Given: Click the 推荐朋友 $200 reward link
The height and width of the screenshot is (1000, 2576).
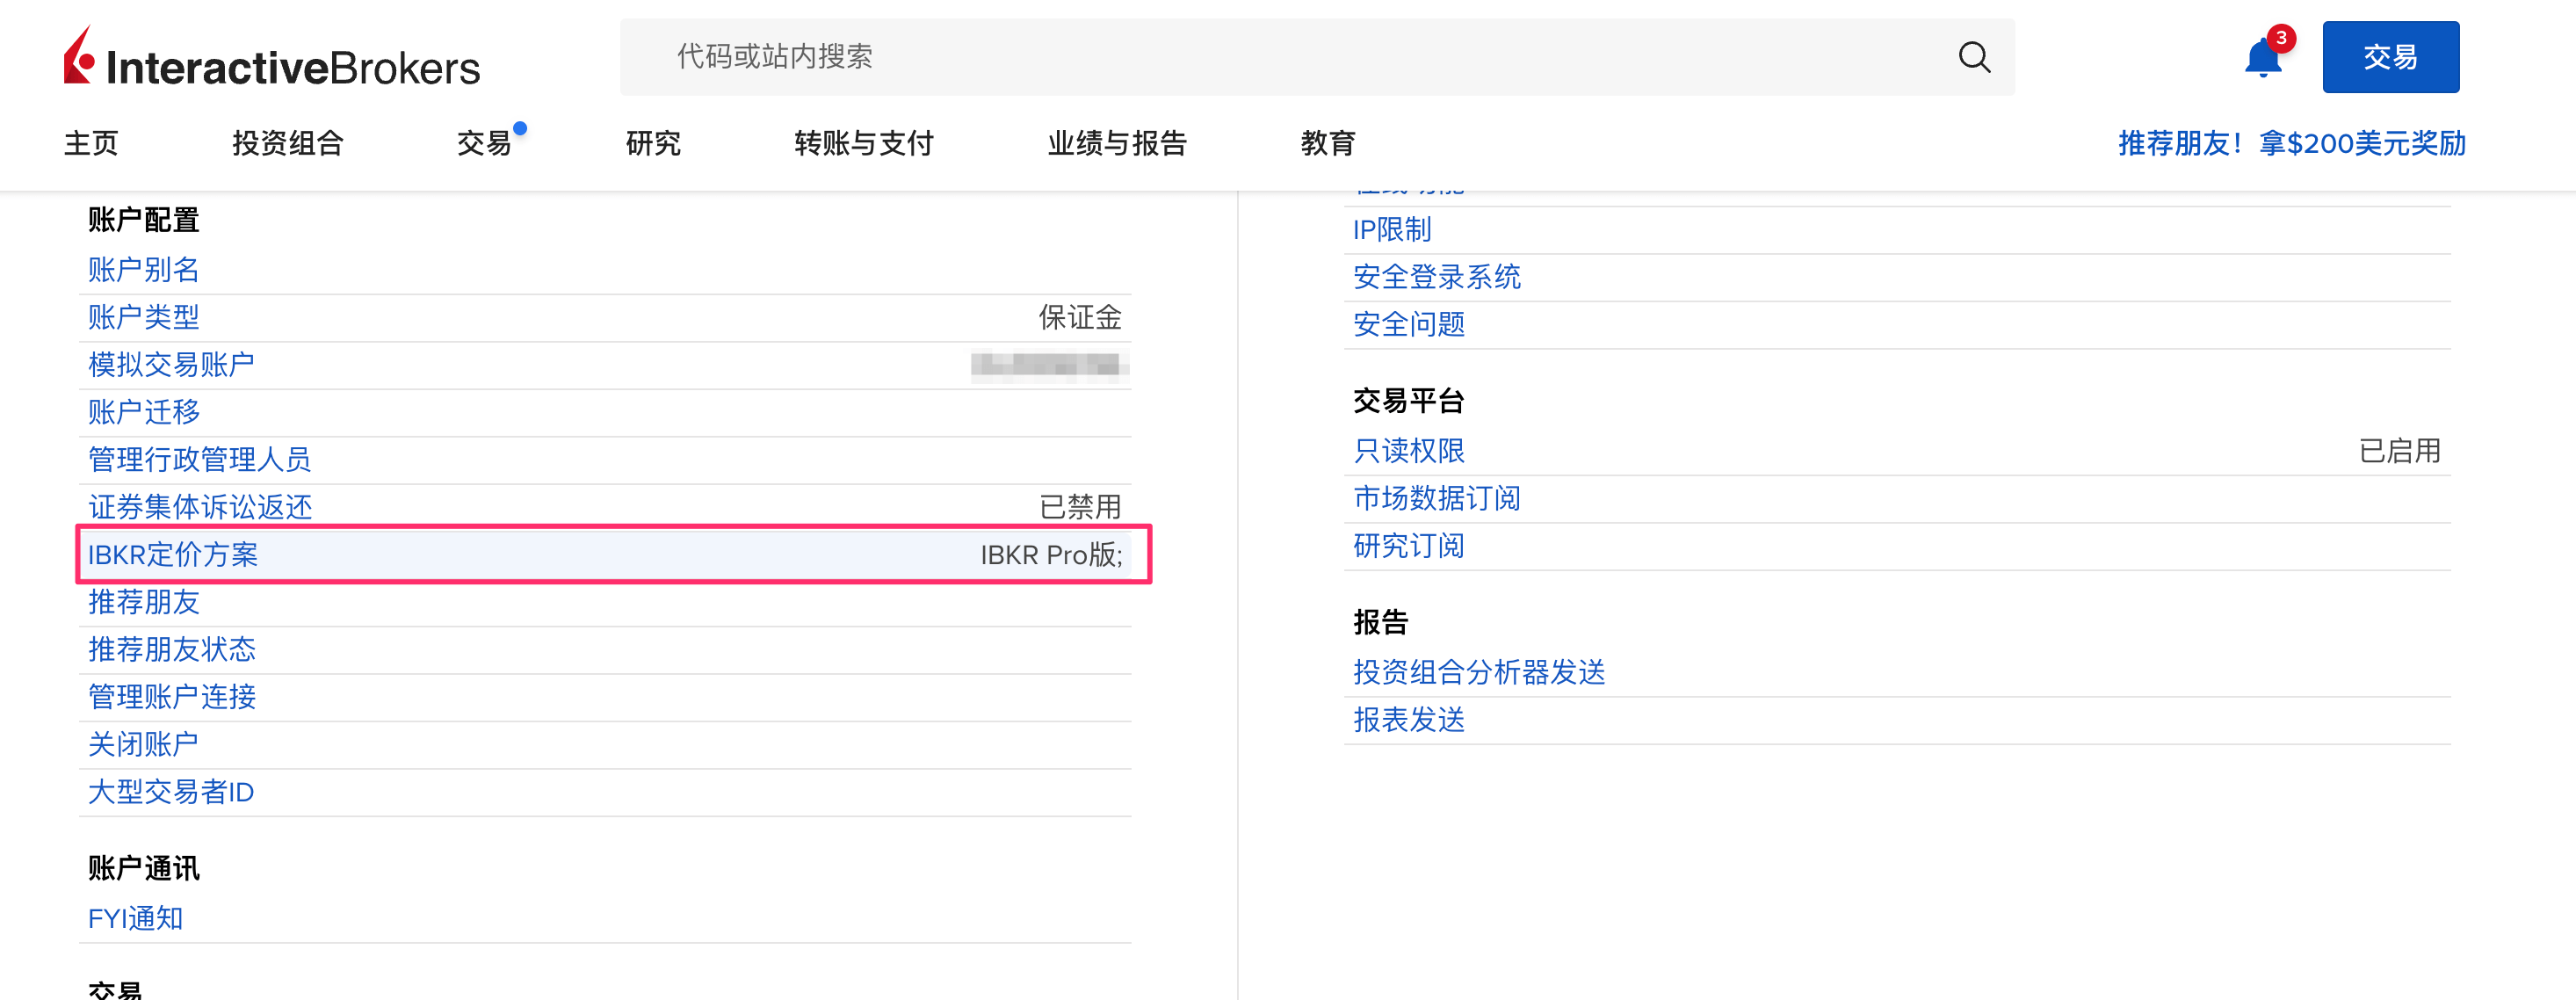Looking at the screenshot, I should [x=2291, y=143].
